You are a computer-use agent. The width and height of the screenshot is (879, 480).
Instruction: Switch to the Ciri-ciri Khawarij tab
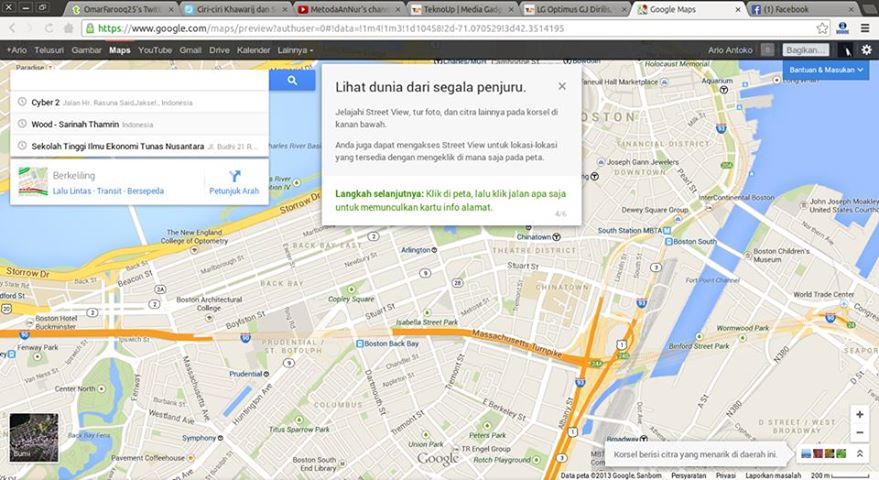pyautogui.click(x=235, y=10)
